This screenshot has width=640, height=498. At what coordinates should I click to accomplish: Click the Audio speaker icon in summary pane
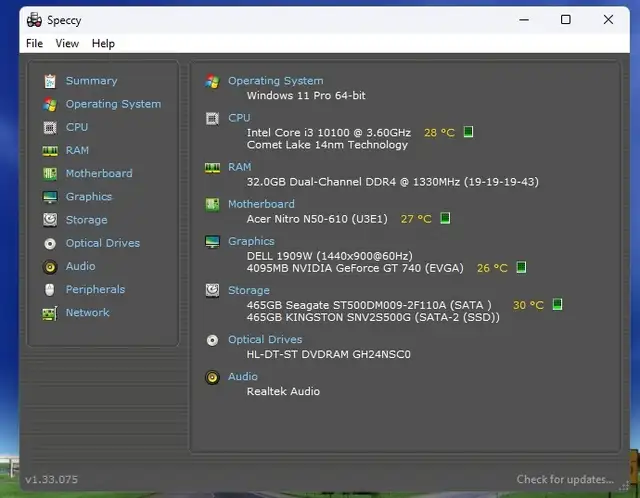(212, 377)
